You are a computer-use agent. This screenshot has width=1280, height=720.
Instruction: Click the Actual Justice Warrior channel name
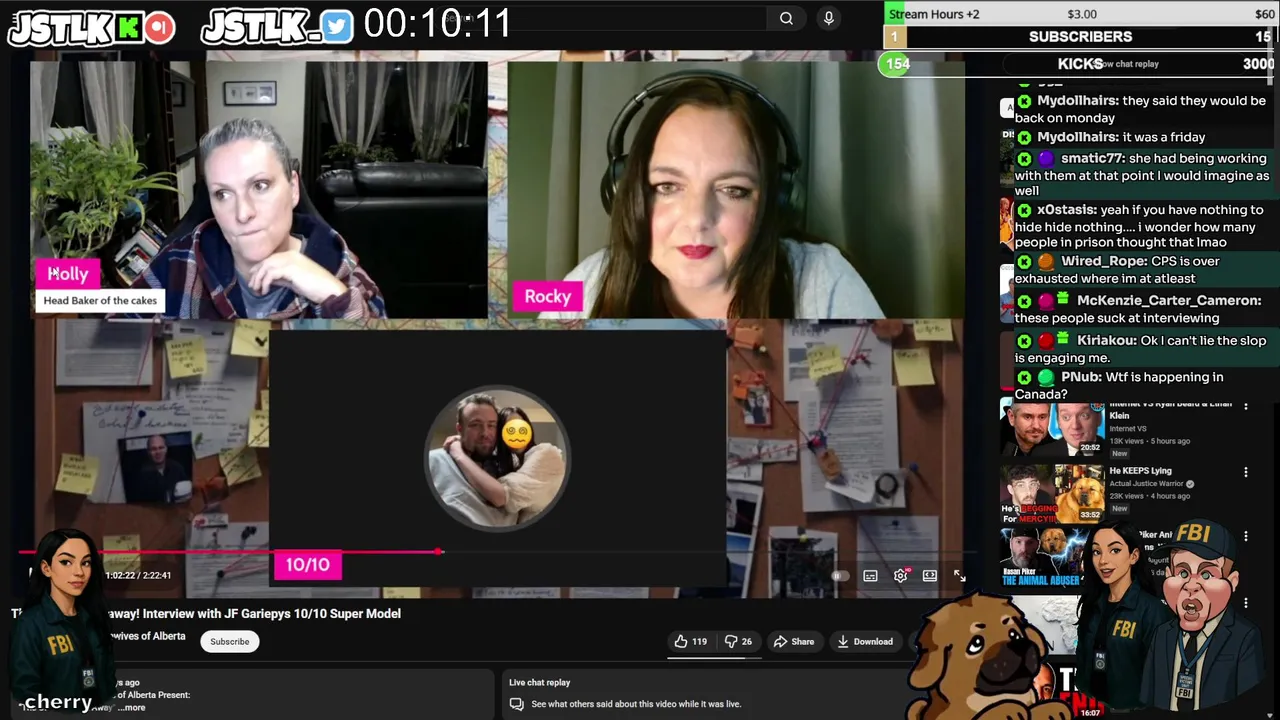pos(1148,484)
